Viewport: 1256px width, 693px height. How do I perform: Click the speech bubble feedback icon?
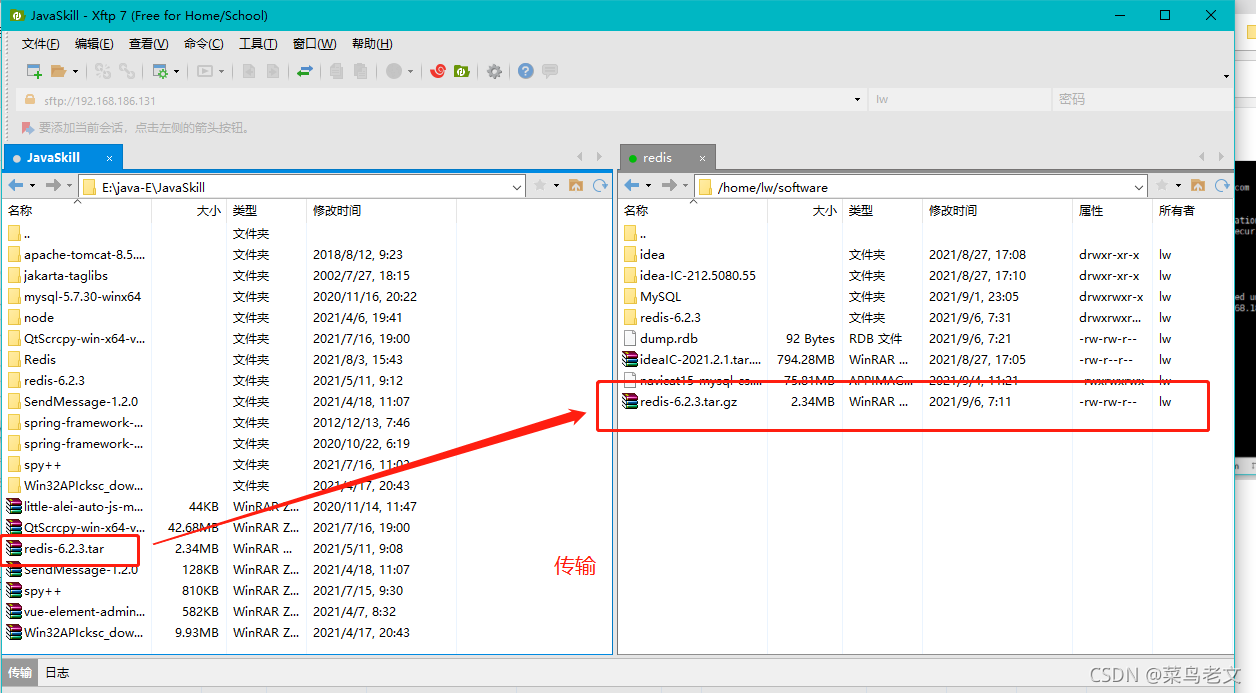(x=549, y=71)
